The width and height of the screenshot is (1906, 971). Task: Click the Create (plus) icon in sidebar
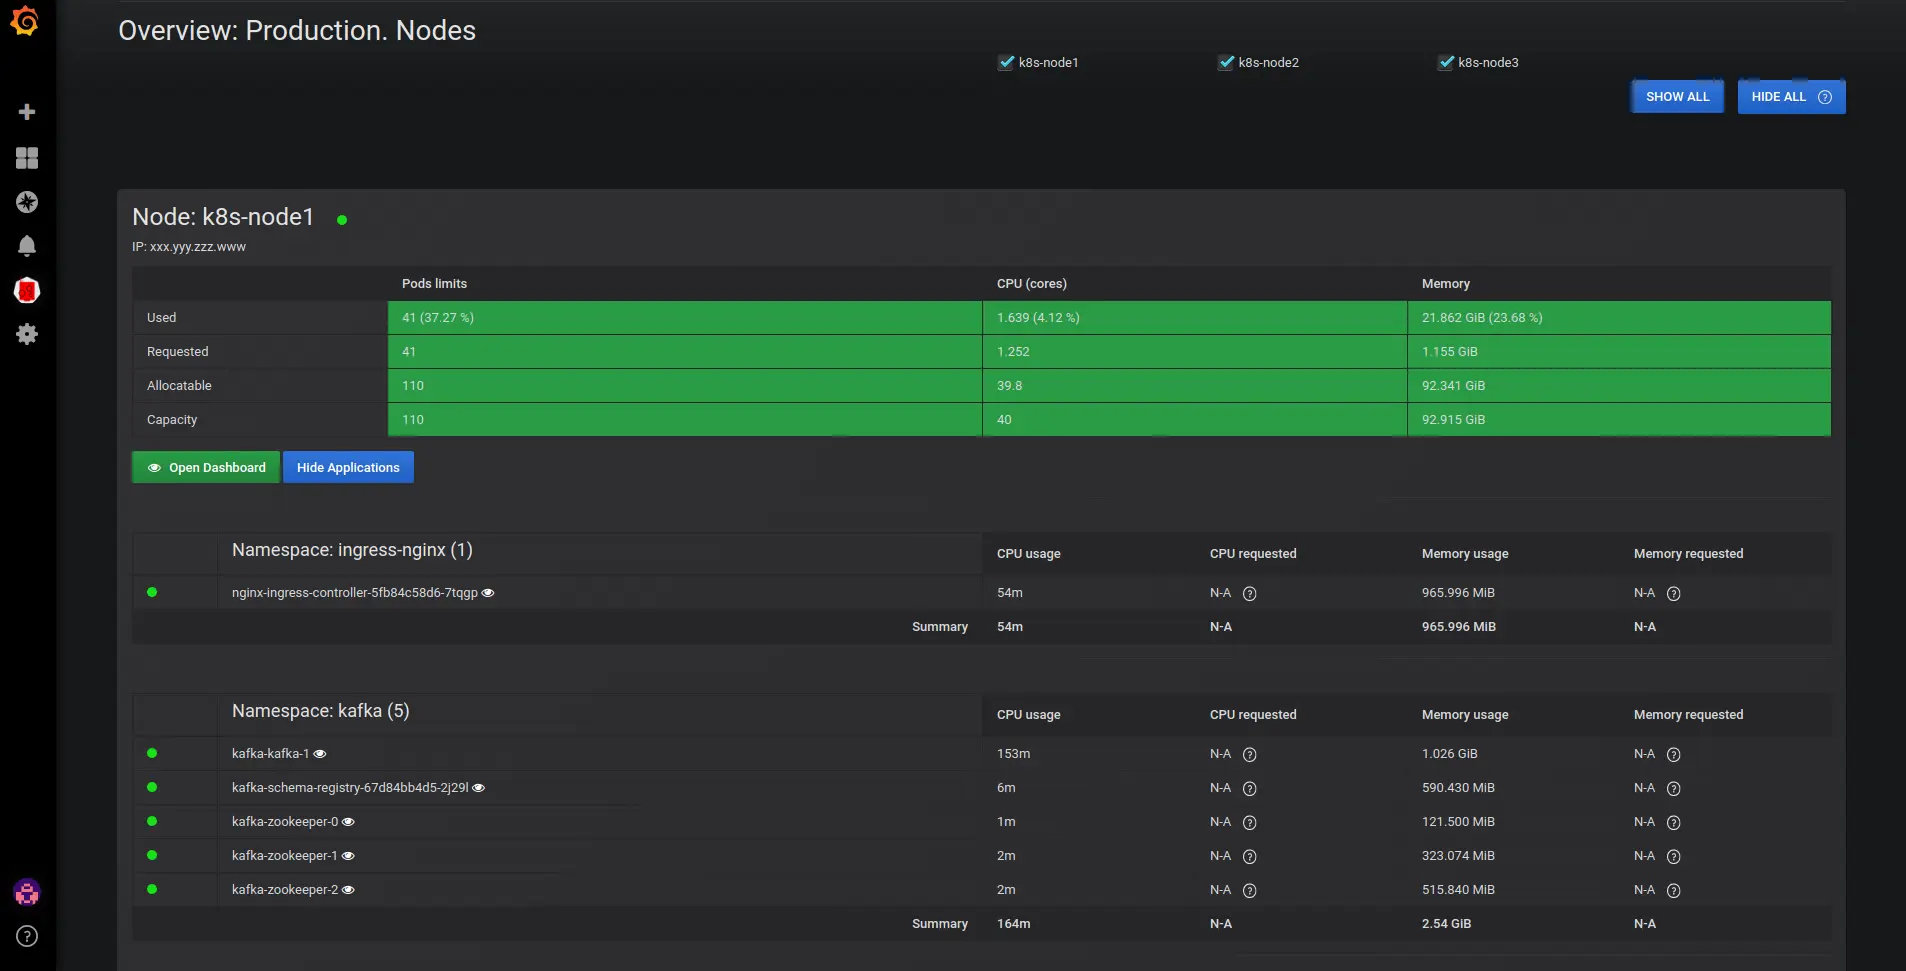(27, 111)
